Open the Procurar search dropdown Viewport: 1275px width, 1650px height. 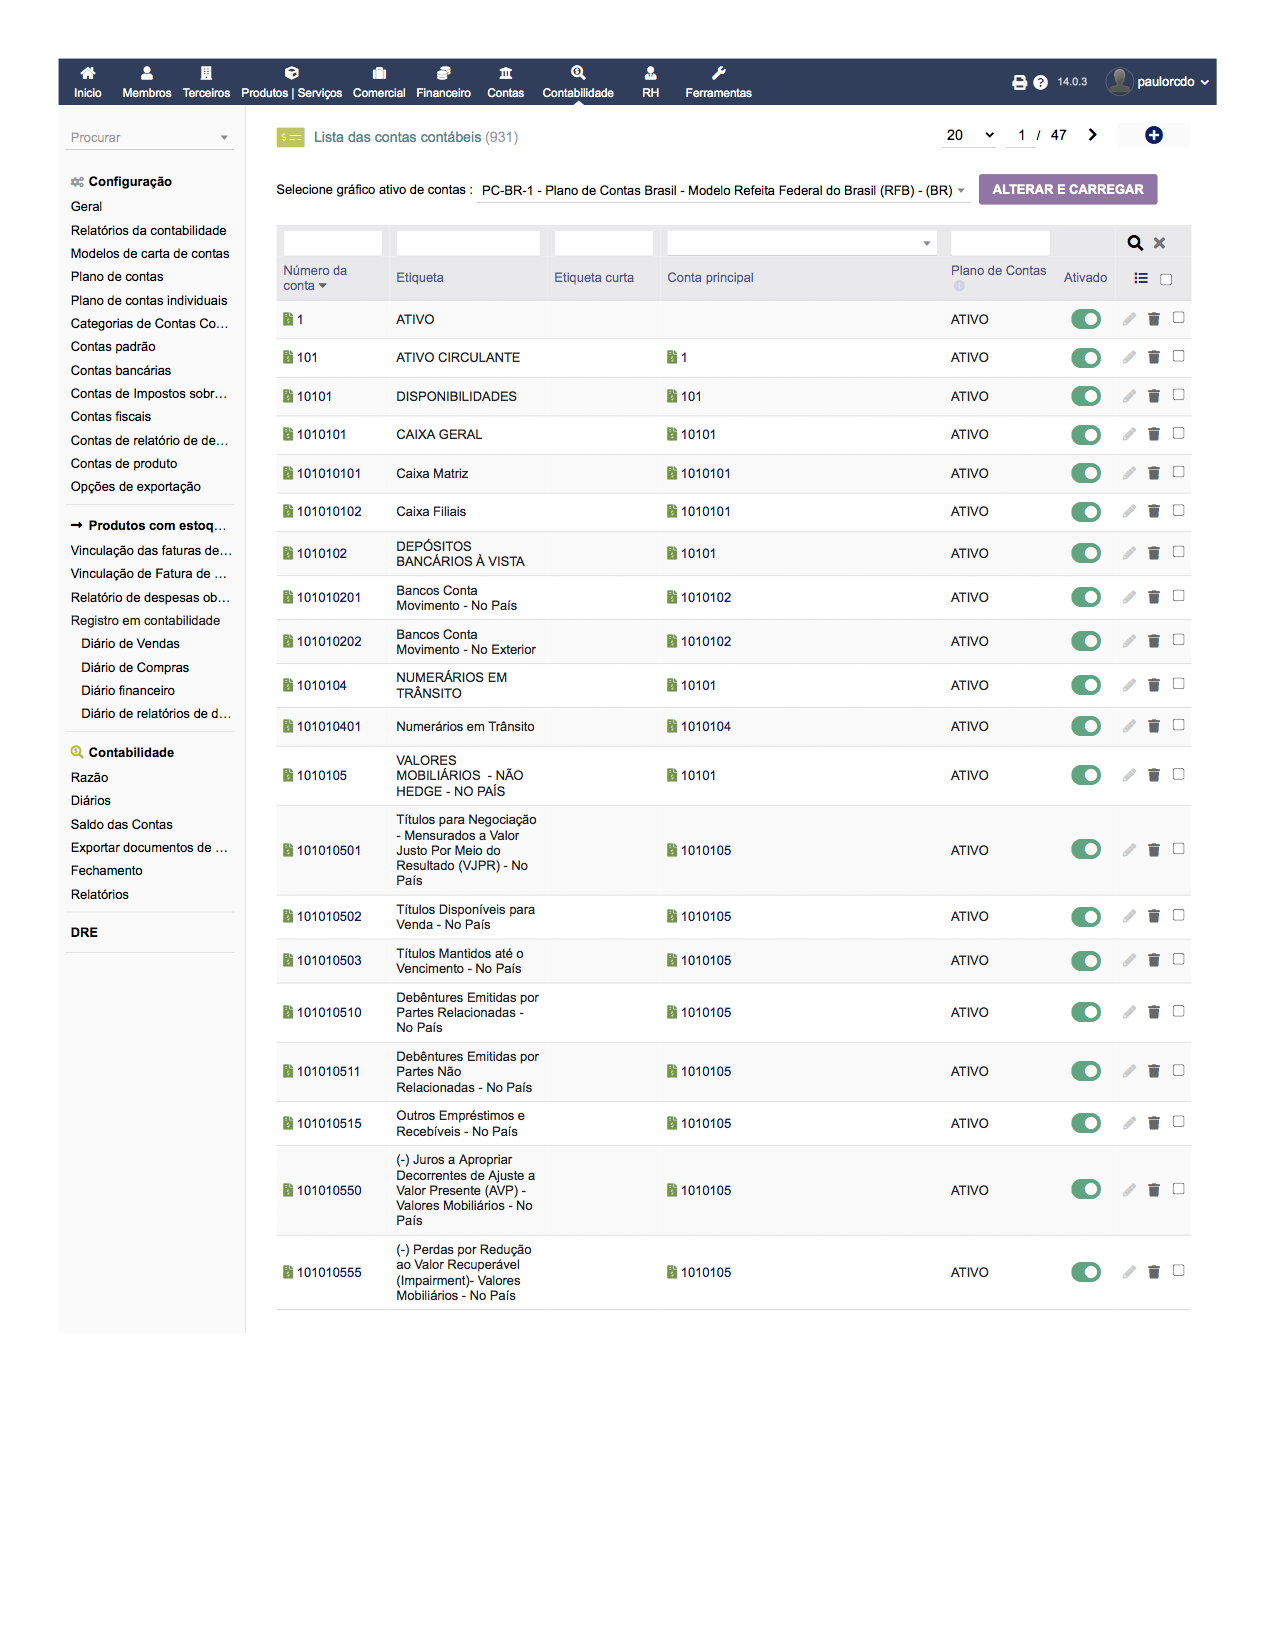[x=150, y=137]
